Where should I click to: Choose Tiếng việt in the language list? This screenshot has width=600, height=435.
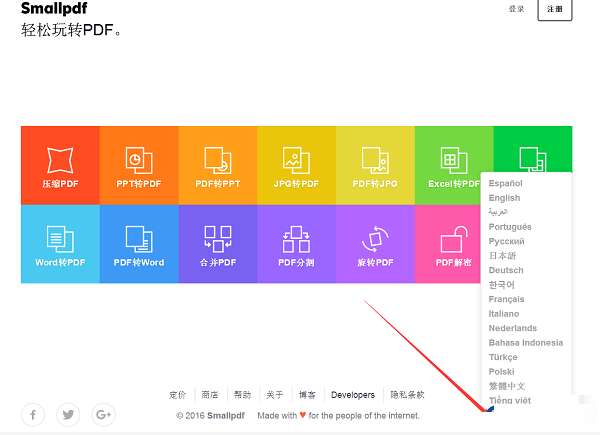510,401
